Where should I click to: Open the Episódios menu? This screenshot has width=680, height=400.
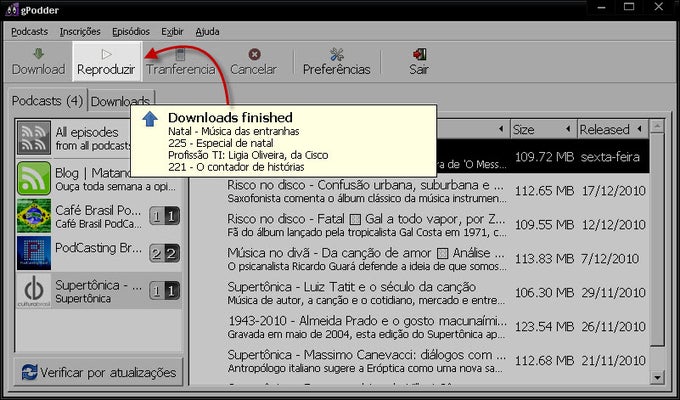tap(131, 32)
